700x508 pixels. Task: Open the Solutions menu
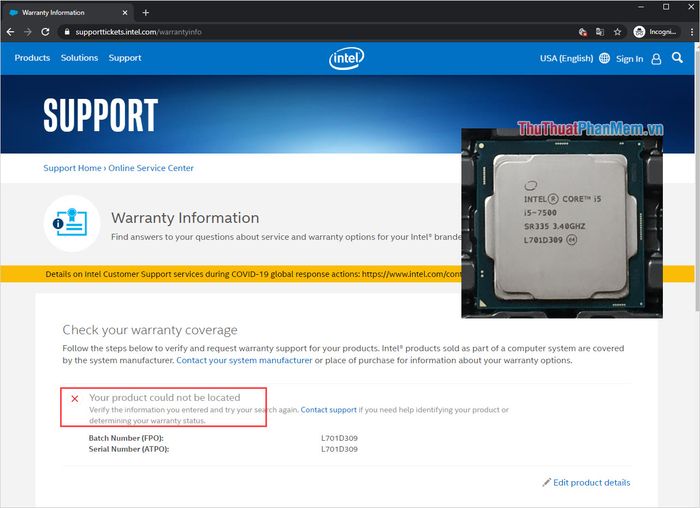click(79, 58)
